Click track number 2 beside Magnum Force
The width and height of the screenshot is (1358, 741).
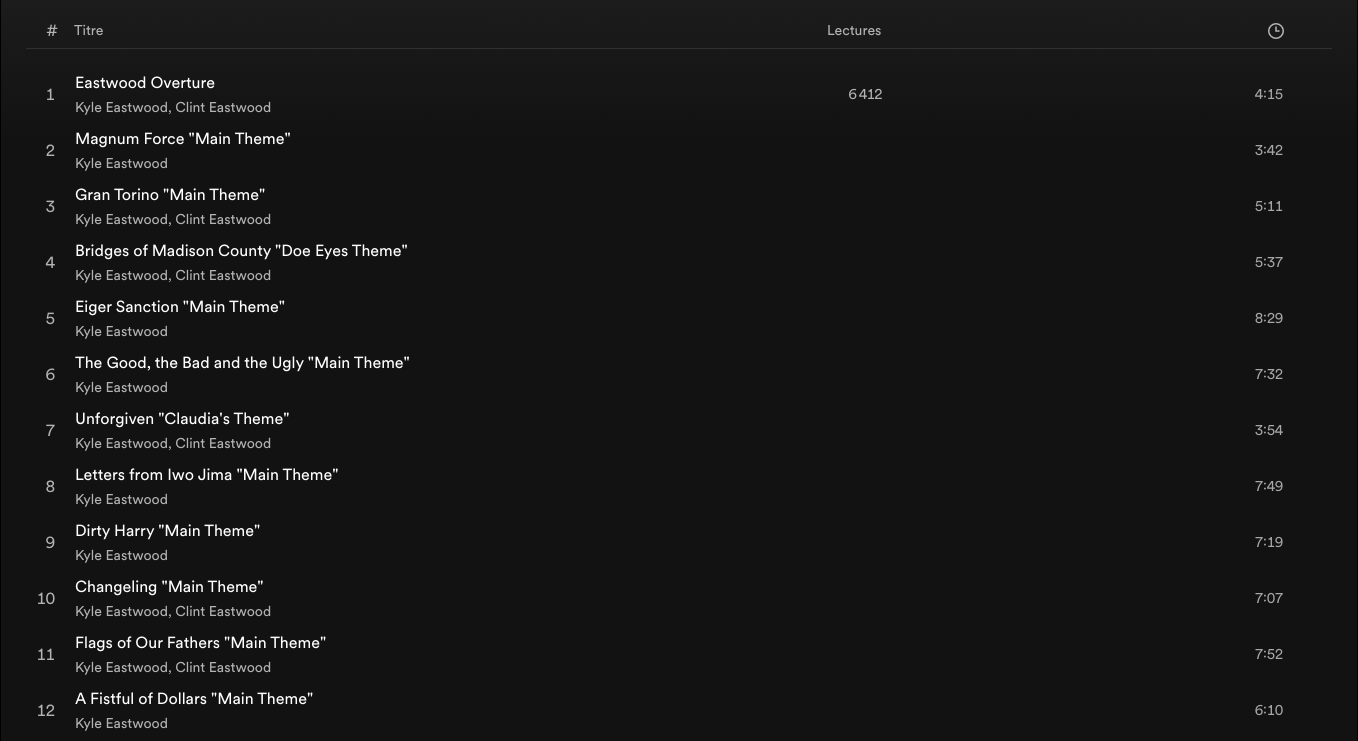(50, 150)
